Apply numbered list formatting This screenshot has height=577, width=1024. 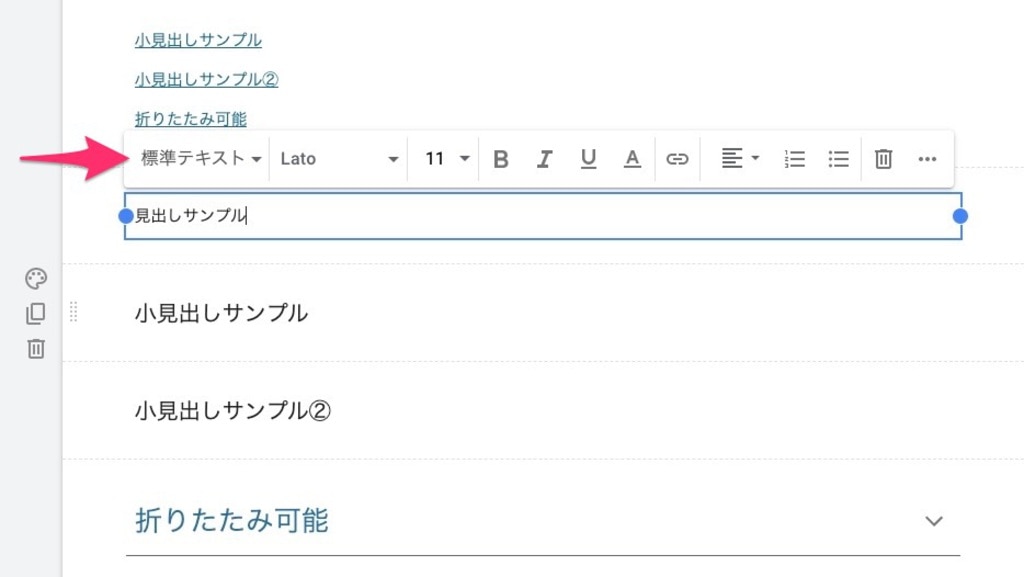click(x=794, y=159)
